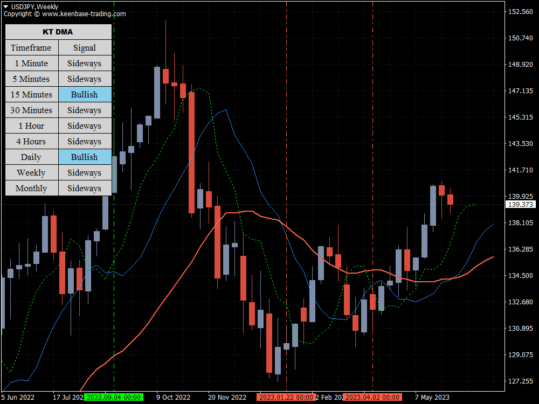Click the Sideways signal for 30 Minutes
Image resolution: width=539 pixels, height=404 pixels.
pyautogui.click(x=85, y=110)
